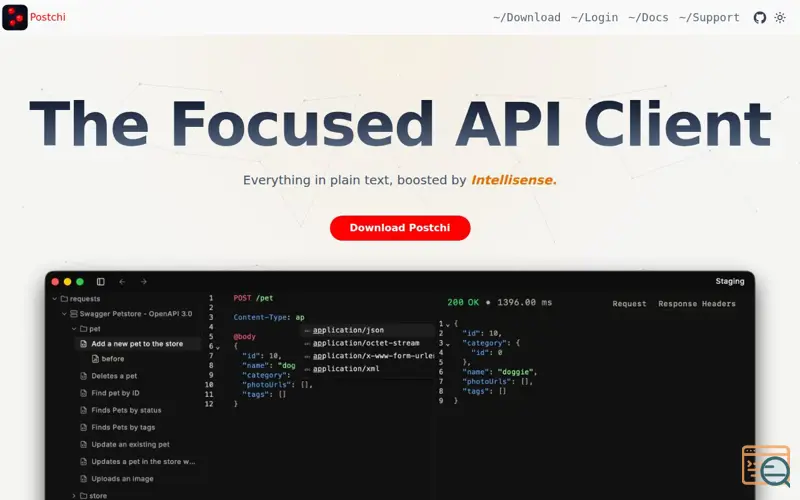Click the Postchi logo icon
This screenshot has height=500, width=800.
pos(15,17)
